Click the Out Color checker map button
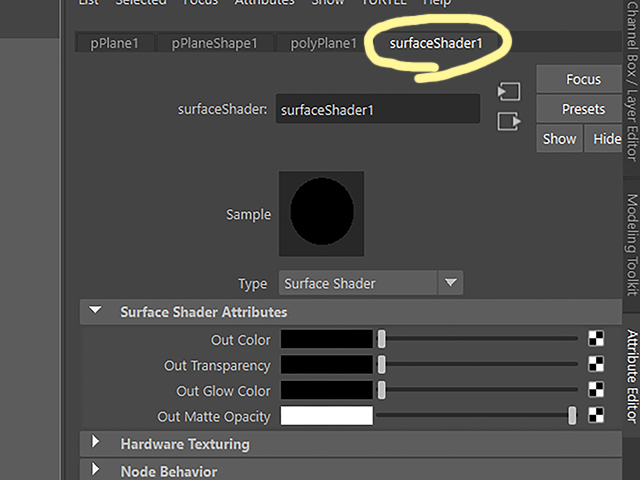Screen dimensions: 640x480 [x=596, y=338]
